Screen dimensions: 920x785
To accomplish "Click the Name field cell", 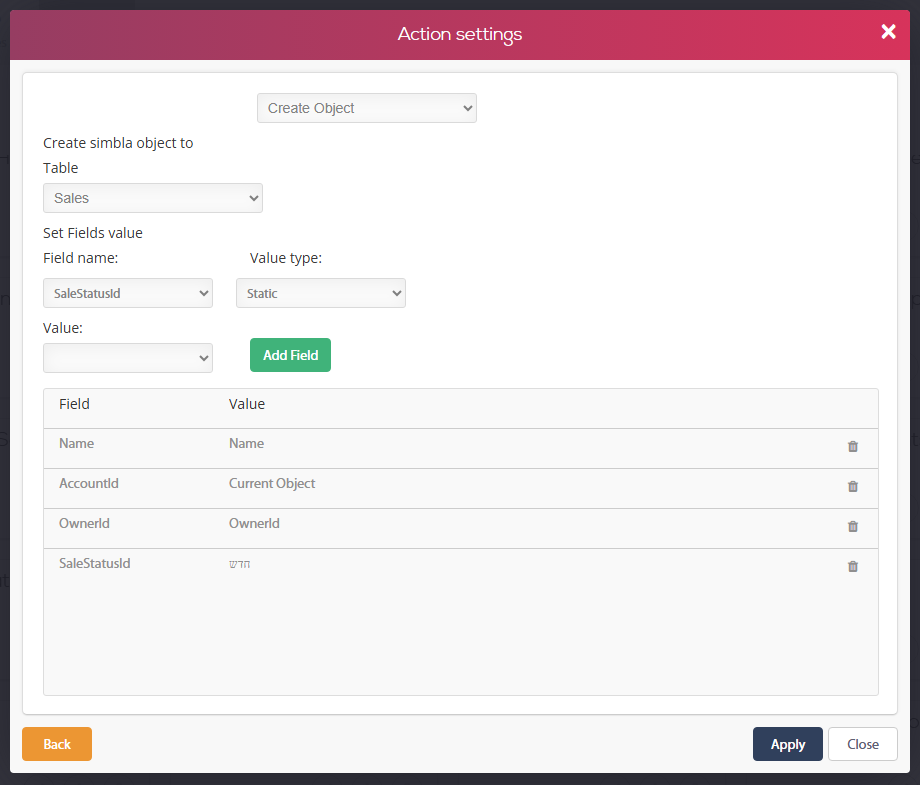I will 76,444.
